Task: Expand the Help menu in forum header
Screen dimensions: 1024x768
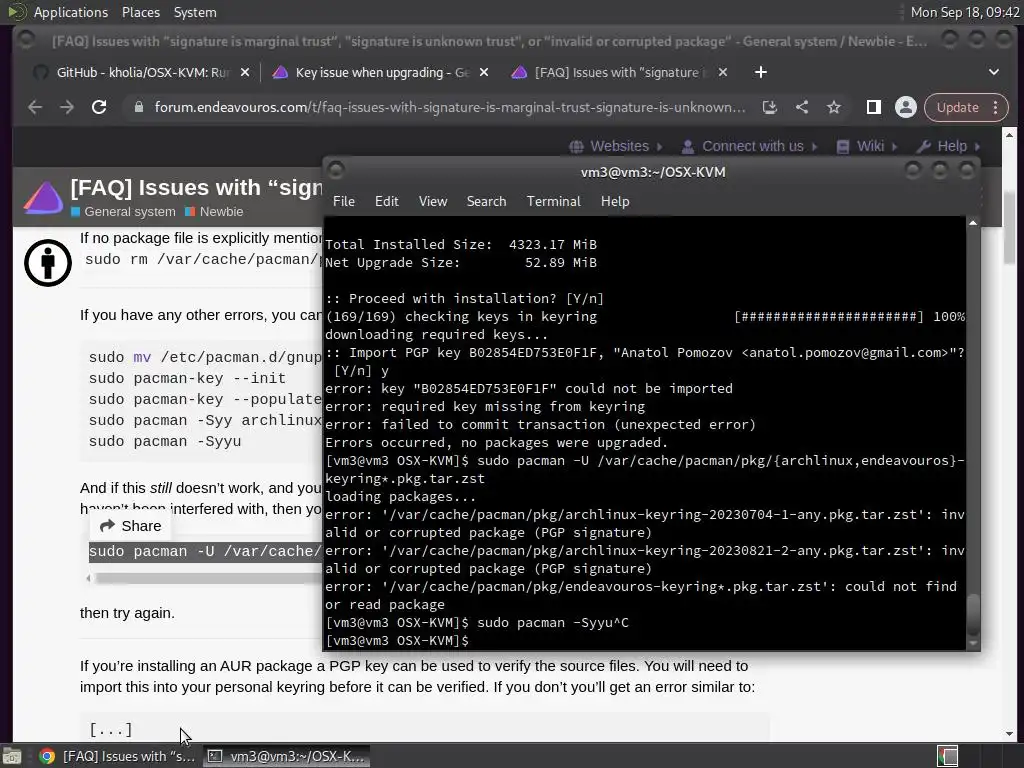Action: 948,146
